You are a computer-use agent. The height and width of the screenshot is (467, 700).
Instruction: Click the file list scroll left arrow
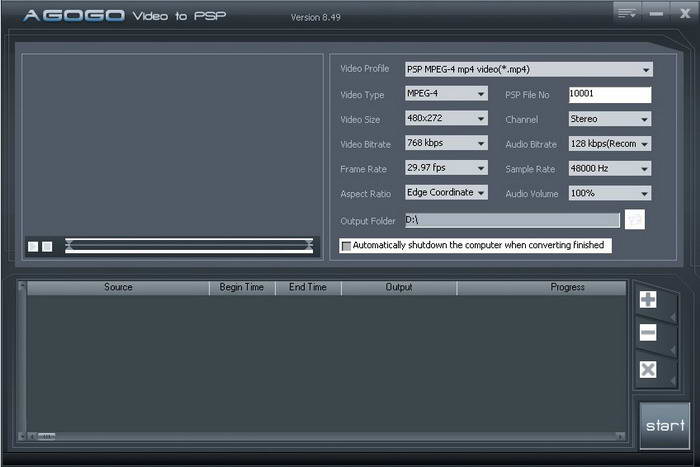point(32,436)
